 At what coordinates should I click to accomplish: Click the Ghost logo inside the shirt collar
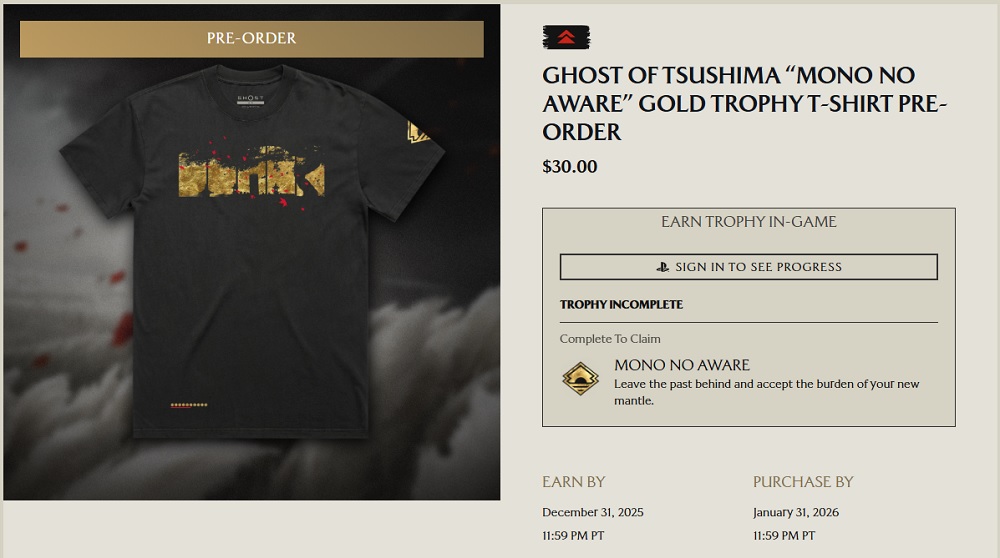250,100
